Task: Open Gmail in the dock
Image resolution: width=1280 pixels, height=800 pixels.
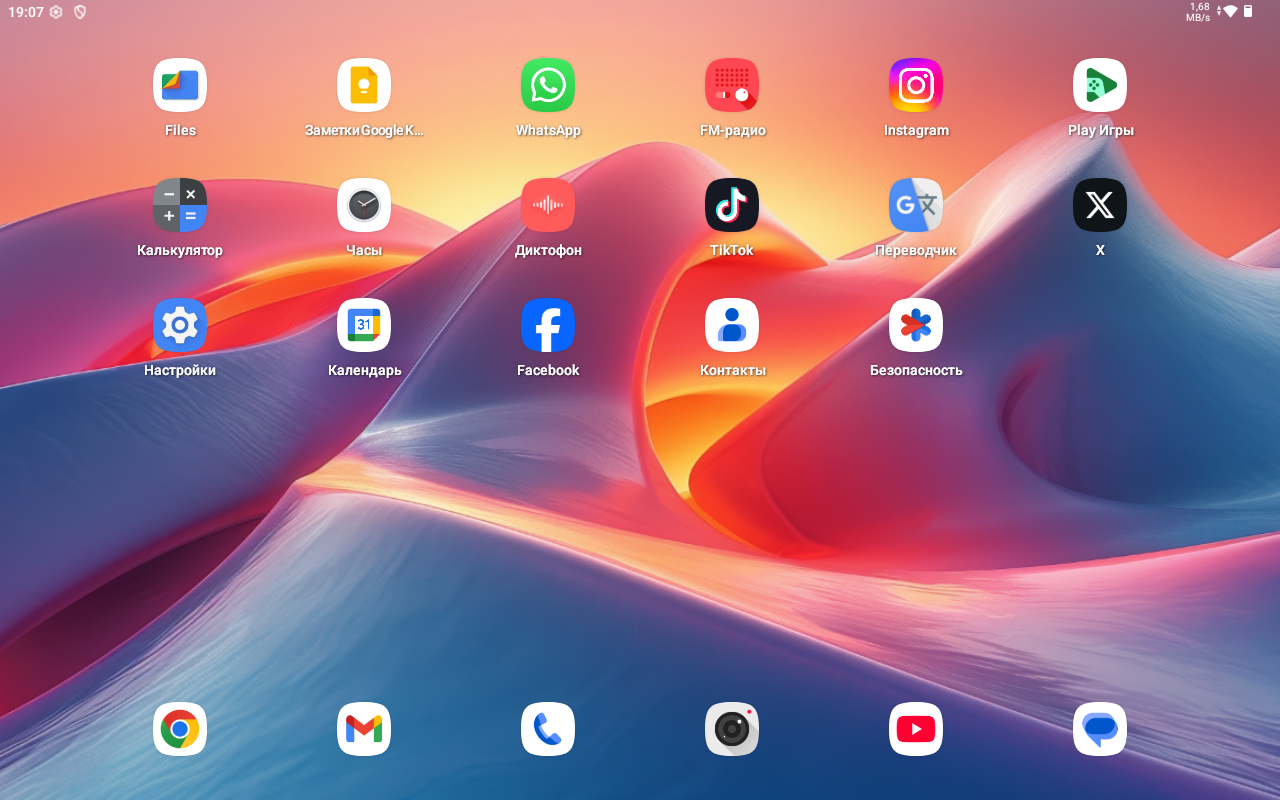Action: (x=364, y=729)
